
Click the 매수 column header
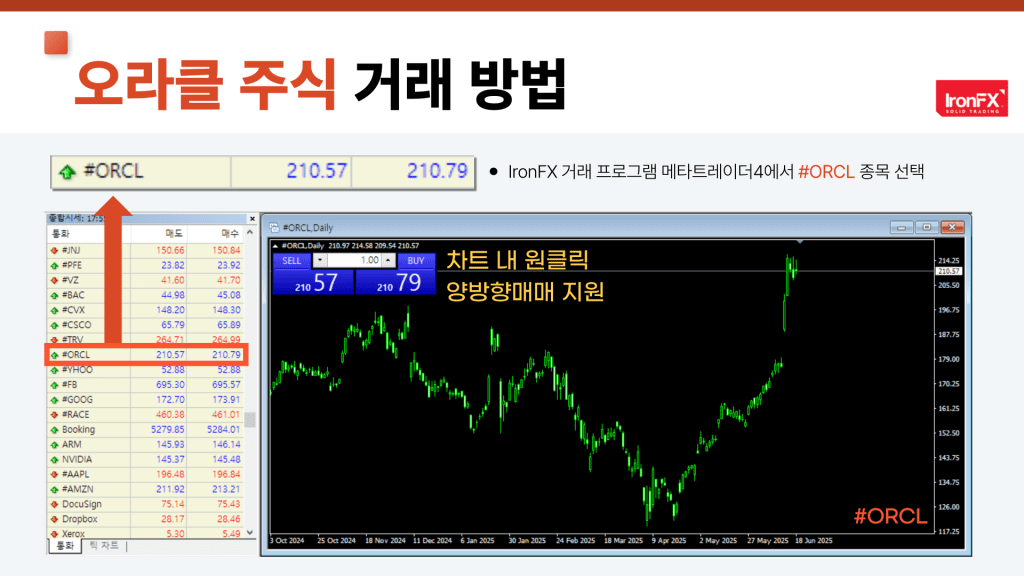click(x=230, y=234)
